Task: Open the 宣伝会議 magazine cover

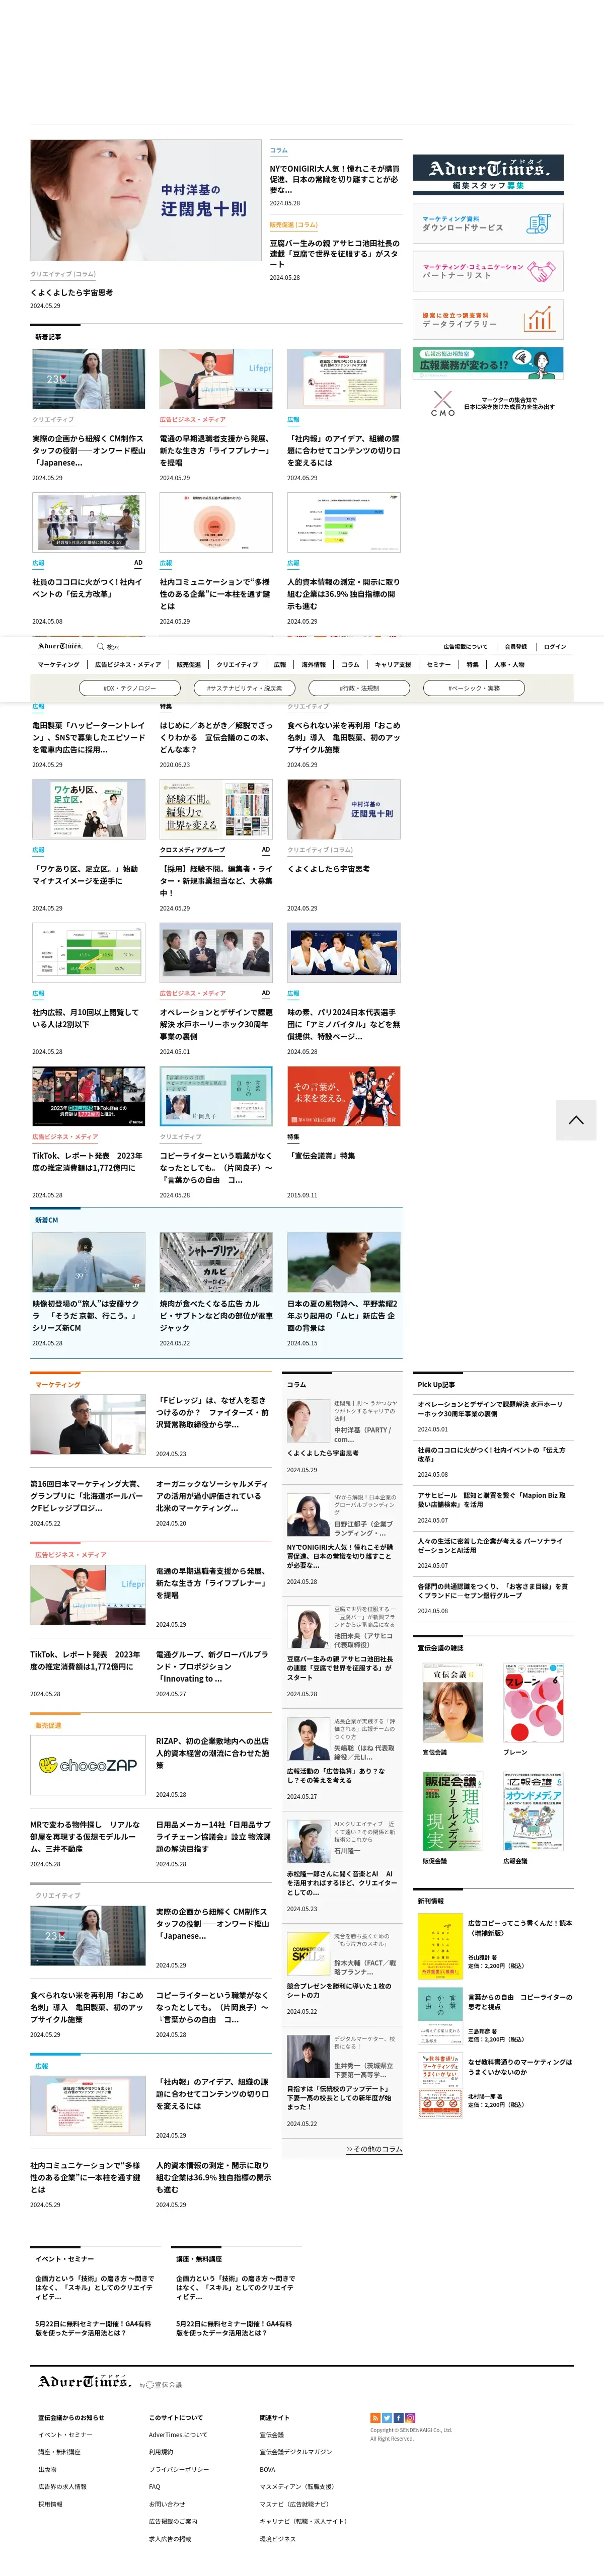Action: (x=453, y=1703)
